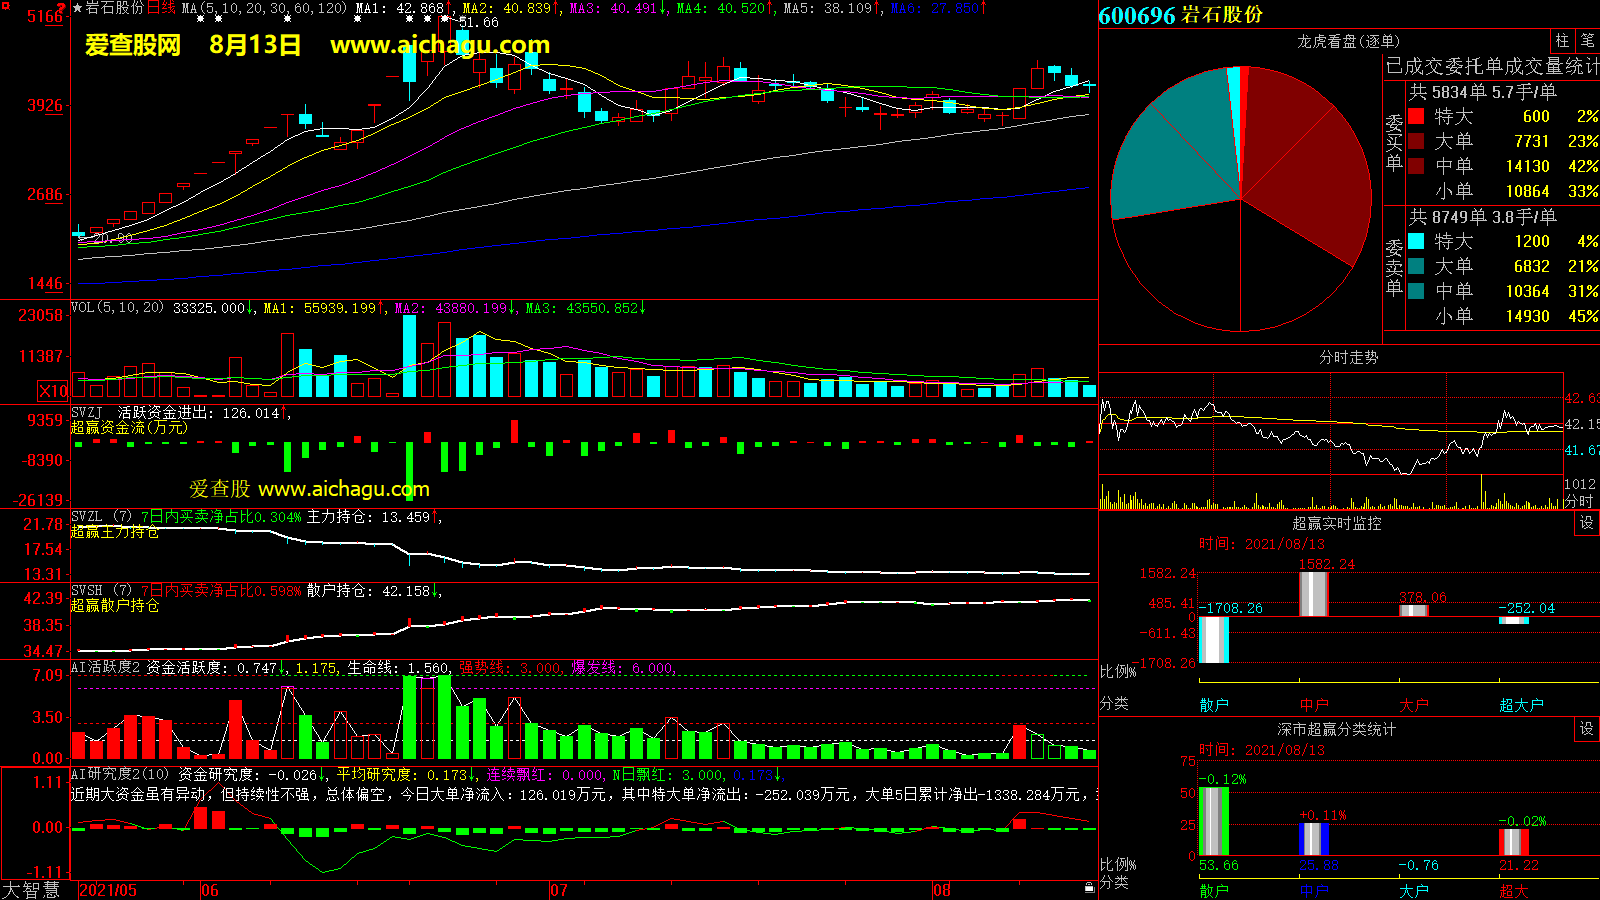Open VOL(5,10,20) indicator parameters
The height and width of the screenshot is (900, 1600).
click(x=117, y=308)
